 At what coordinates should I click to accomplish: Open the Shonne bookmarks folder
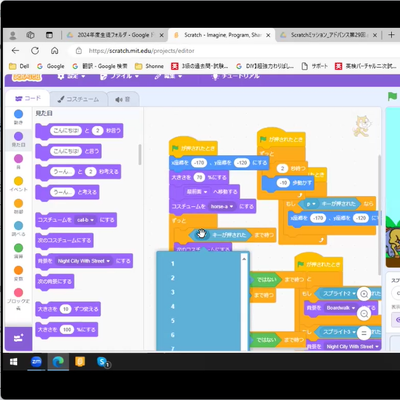(x=149, y=66)
